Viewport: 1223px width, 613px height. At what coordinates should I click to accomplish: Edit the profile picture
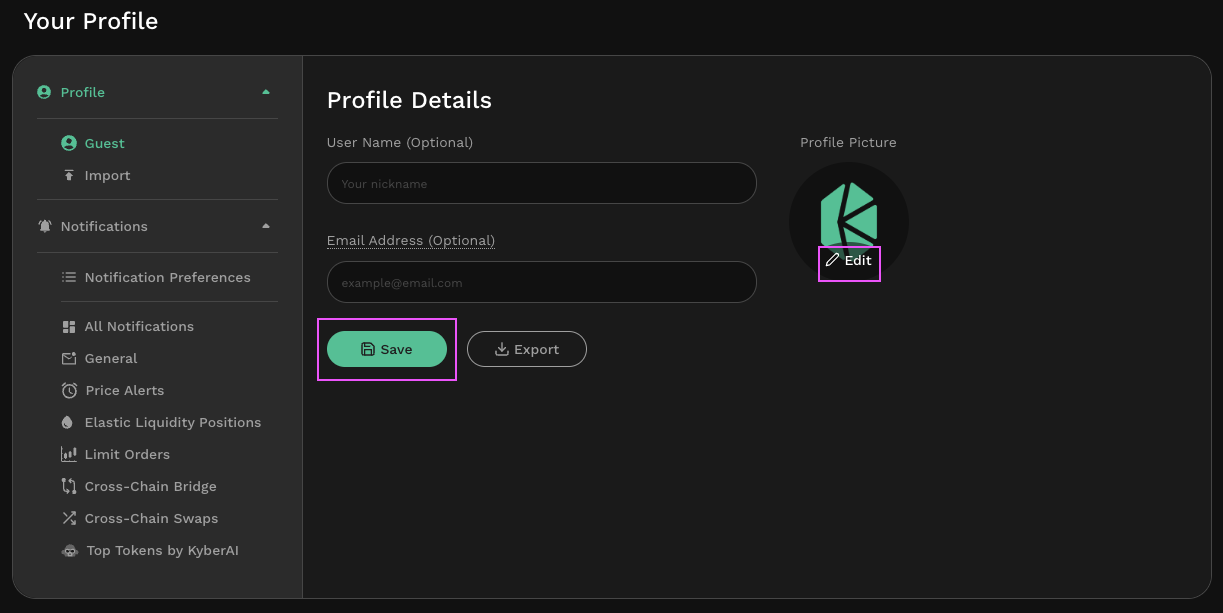[849, 261]
